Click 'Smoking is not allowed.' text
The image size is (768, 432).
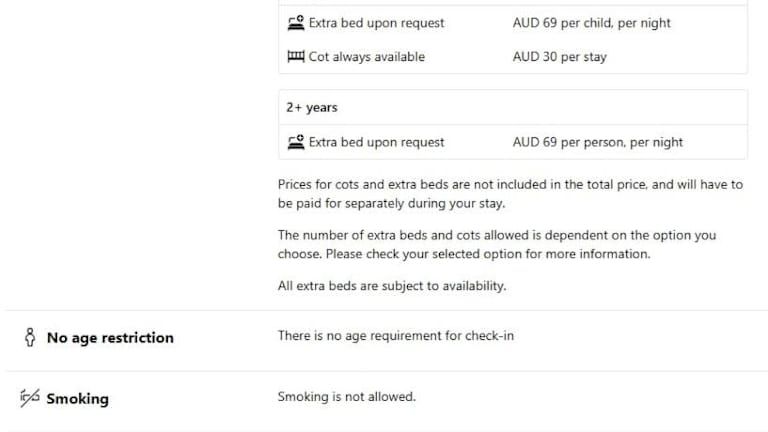[346, 397]
